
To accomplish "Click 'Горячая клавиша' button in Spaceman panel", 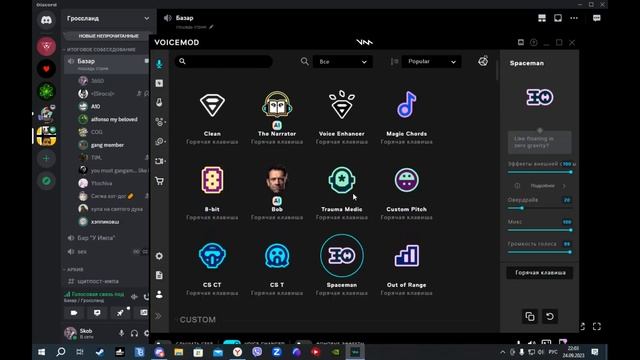I will click(540, 273).
